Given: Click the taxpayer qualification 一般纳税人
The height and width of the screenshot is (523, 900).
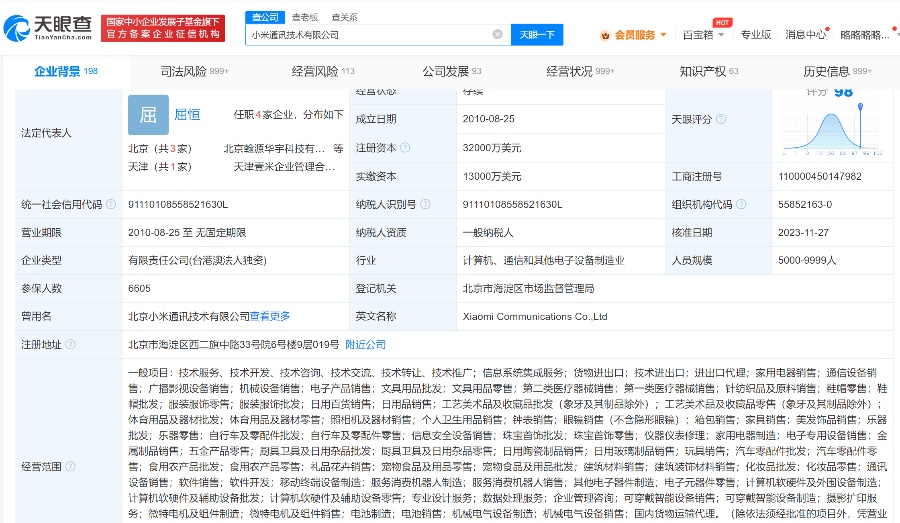Looking at the screenshot, I should click(x=488, y=233).
